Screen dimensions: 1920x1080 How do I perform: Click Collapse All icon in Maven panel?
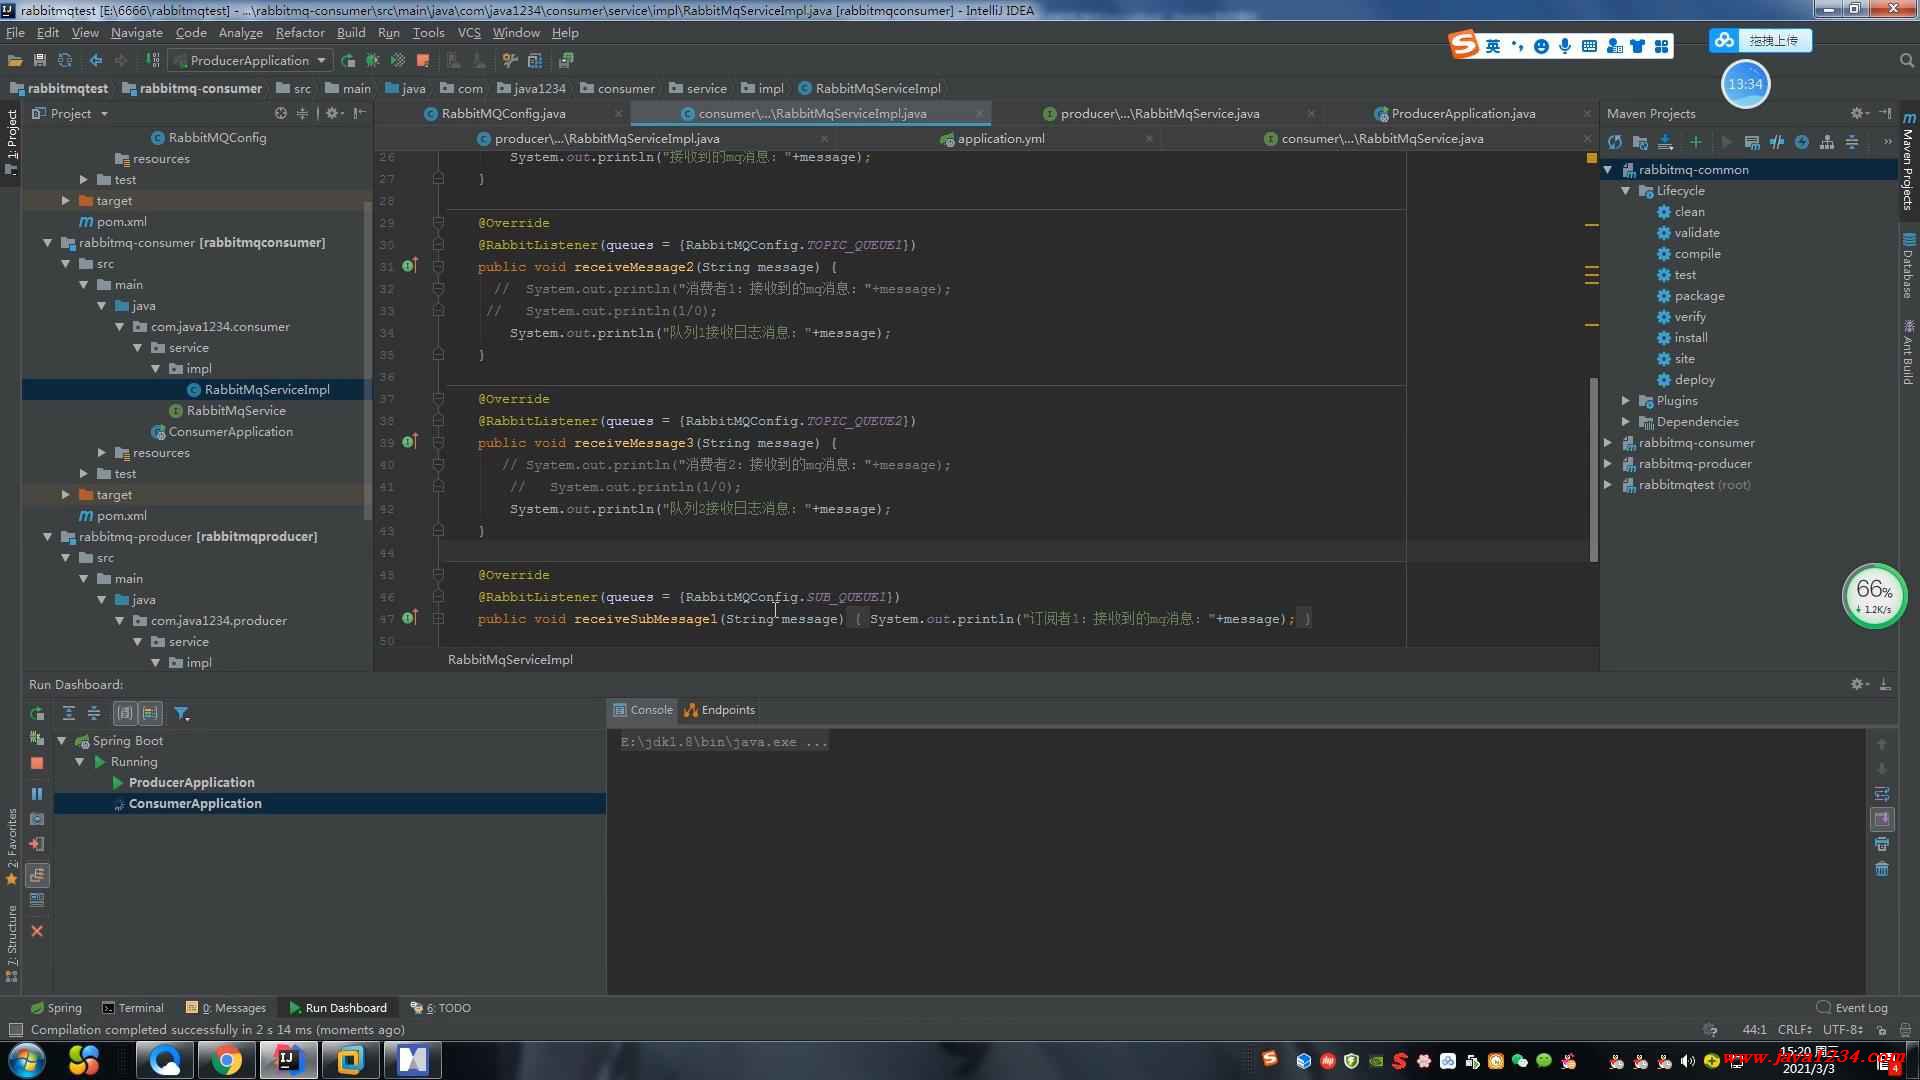click(1852, 142)
